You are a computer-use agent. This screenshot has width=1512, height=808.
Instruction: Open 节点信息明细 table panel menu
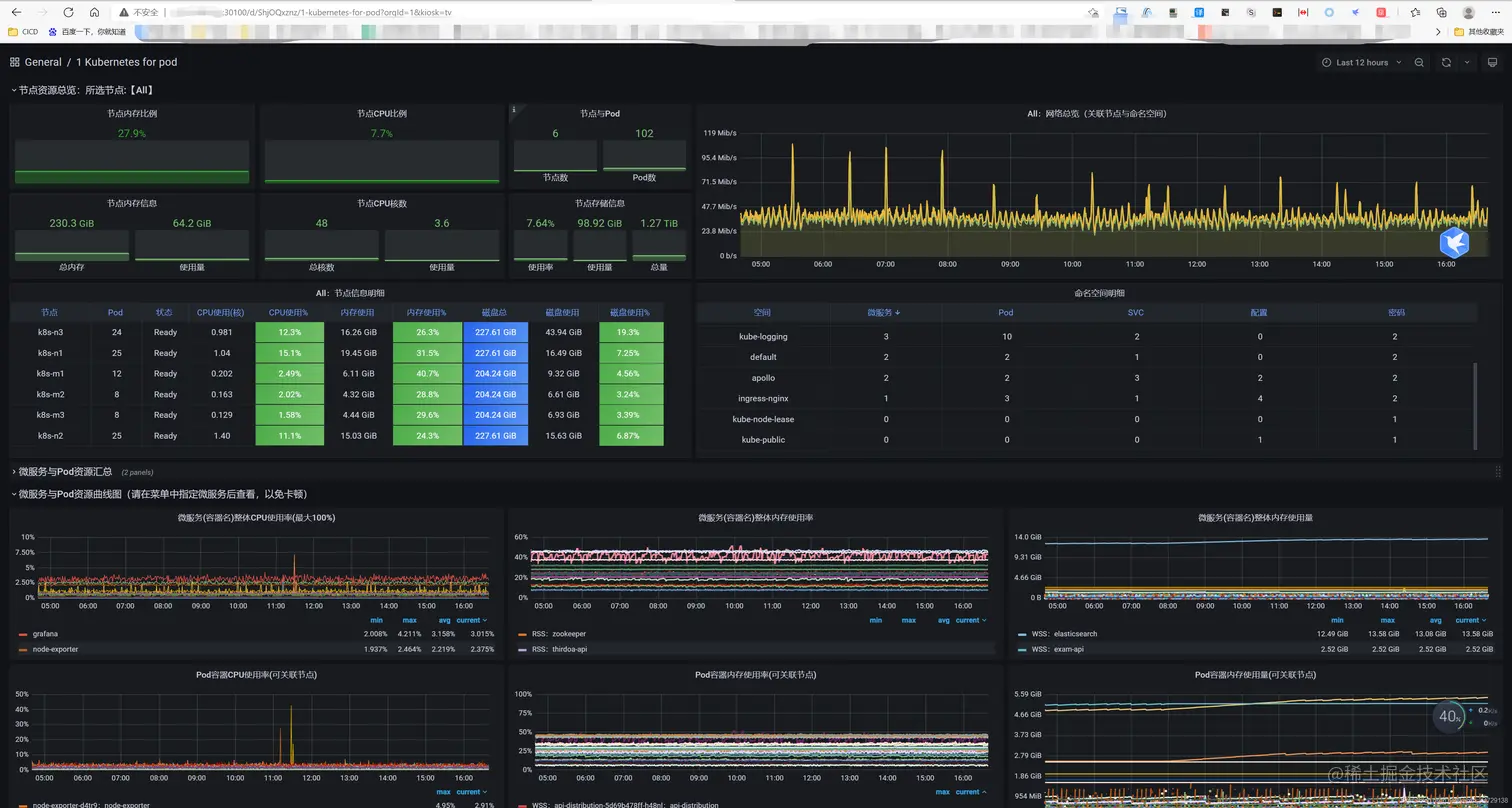[x=350, y=293]
